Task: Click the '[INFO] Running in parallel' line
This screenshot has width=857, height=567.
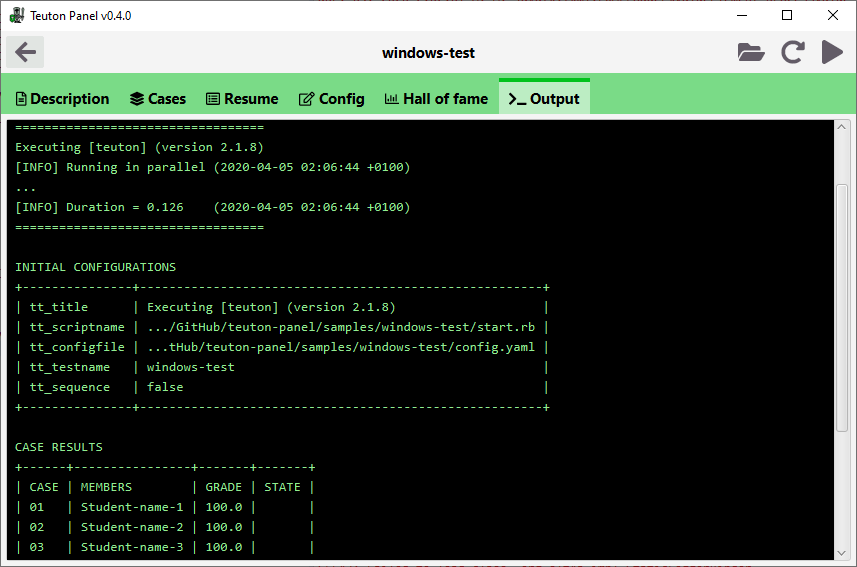Action: (x=213, y=167)
